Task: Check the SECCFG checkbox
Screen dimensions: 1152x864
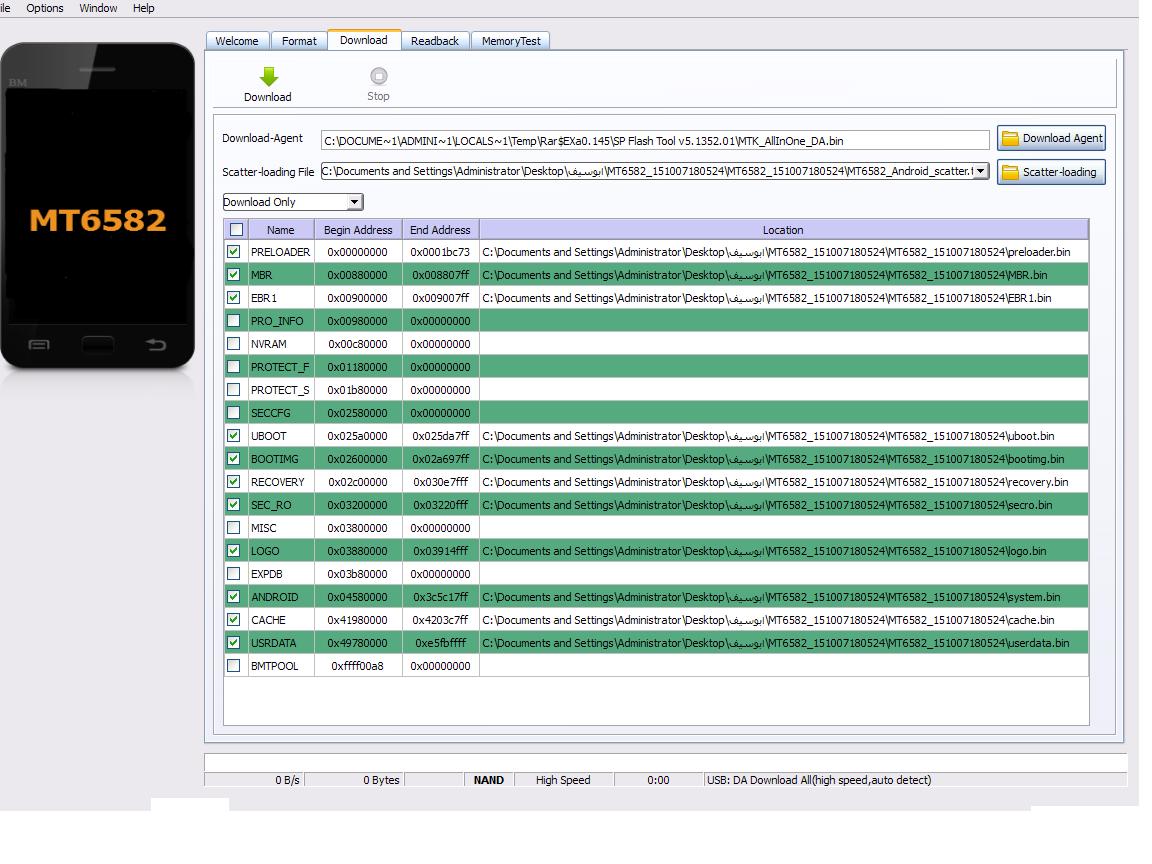Action: point(234,412)
